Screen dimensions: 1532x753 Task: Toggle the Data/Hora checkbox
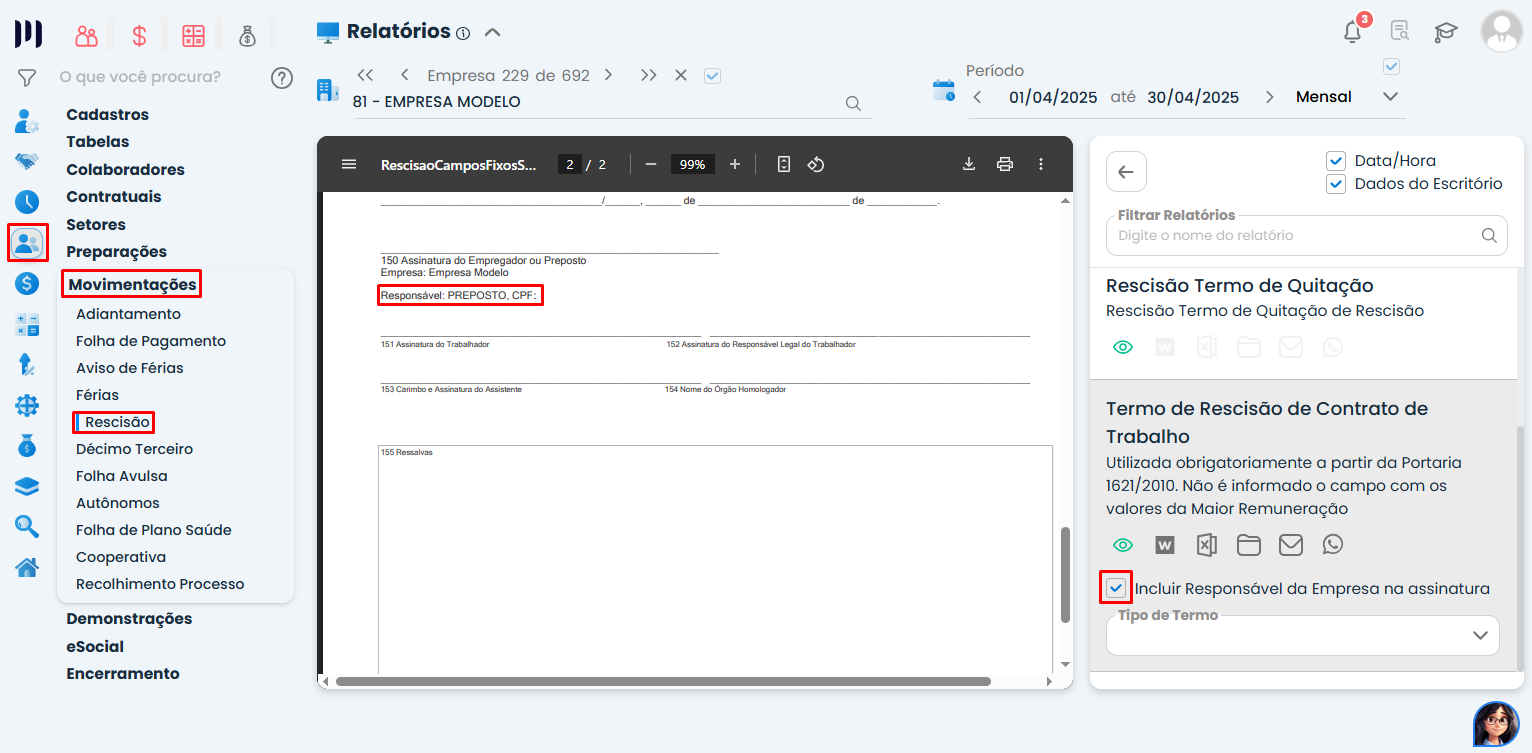coord(1335,160)
